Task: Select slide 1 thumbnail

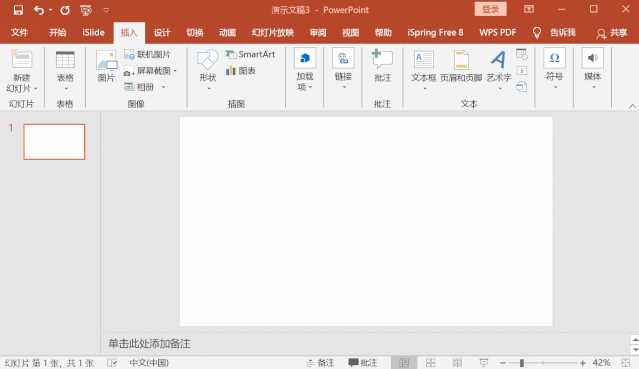Action: (54, 142)
